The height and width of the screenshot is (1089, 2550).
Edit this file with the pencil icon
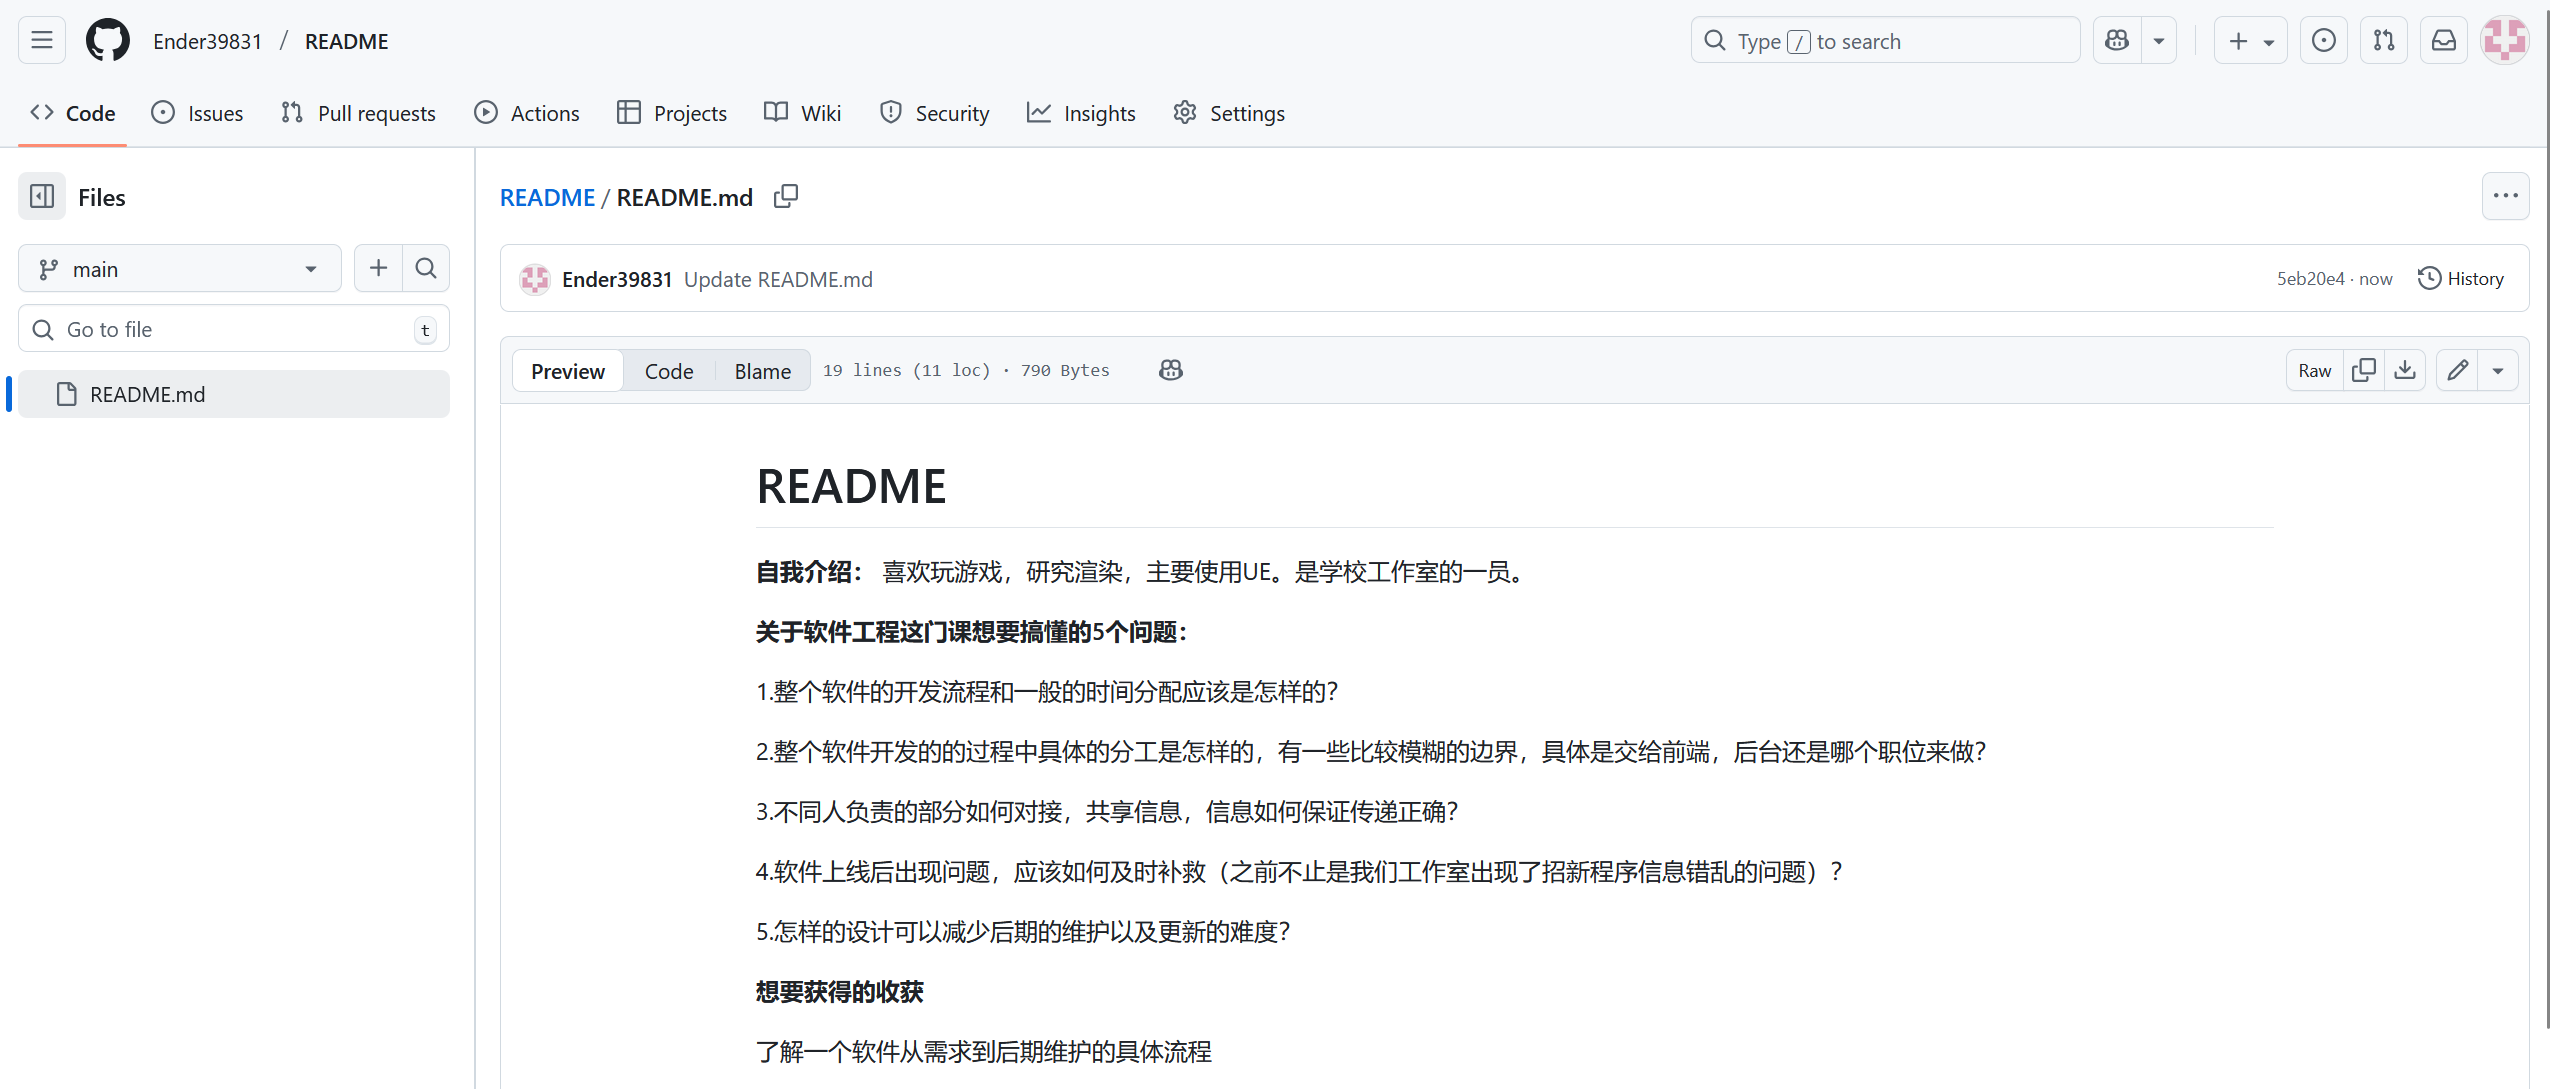2458,371
